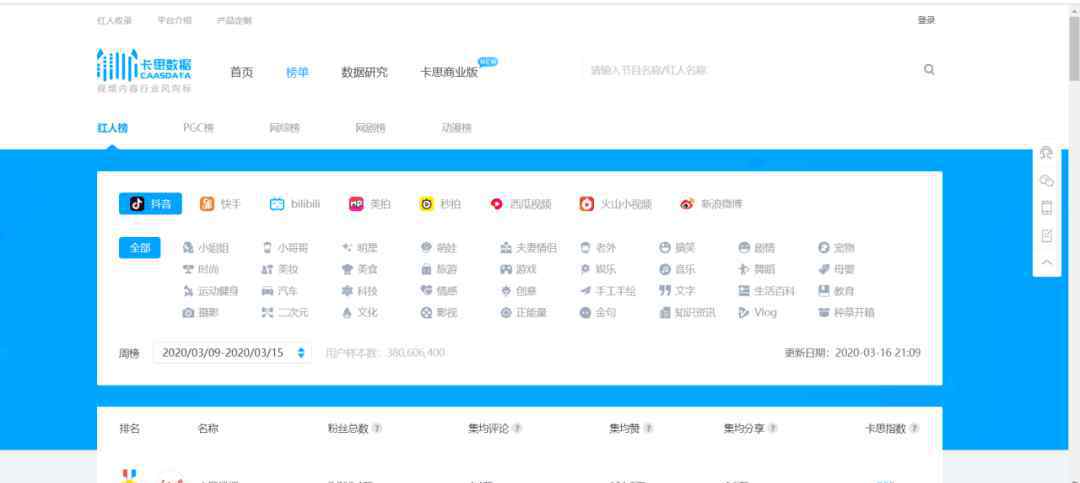Filter by the 文字 category

[677, 291]
